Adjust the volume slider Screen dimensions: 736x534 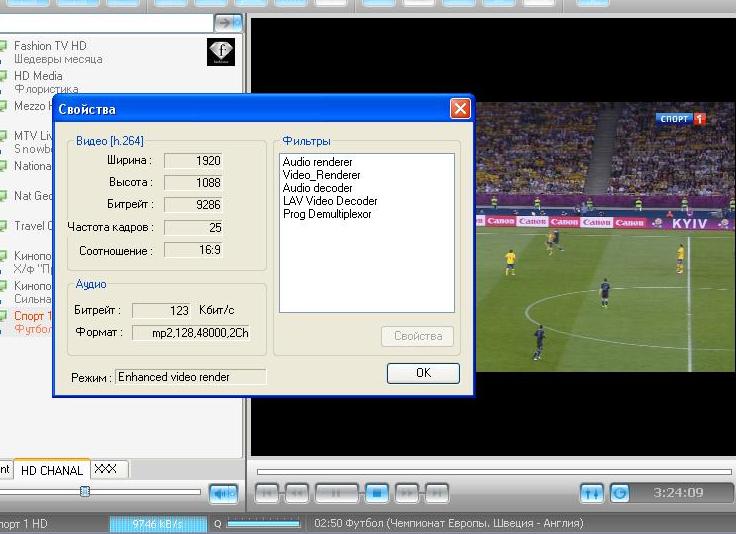coord(85,491)
